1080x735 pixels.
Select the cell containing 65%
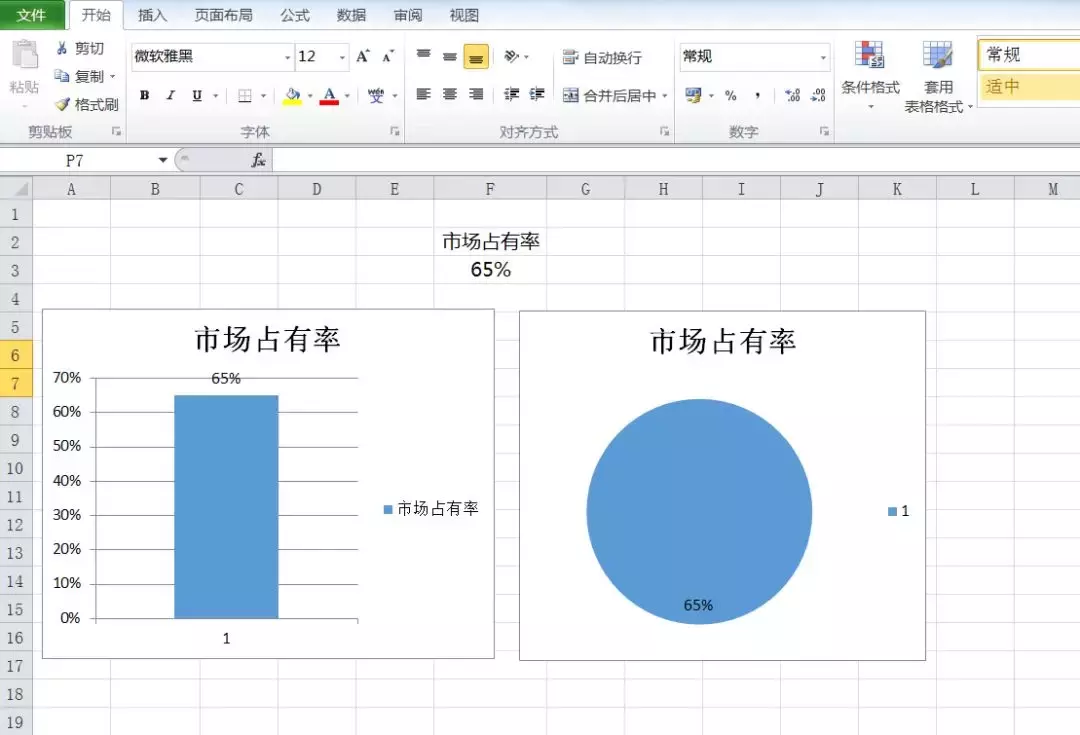click(x=490, y=269)
